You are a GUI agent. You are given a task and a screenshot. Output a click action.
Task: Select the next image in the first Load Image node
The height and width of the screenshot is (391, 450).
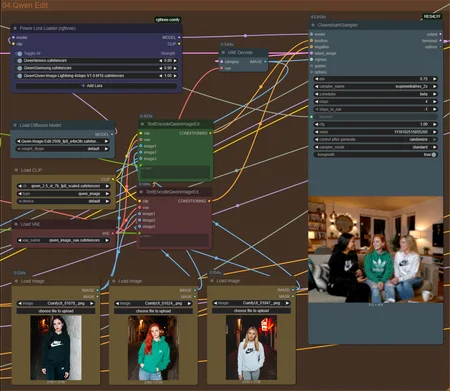click(x=92, y=303)
